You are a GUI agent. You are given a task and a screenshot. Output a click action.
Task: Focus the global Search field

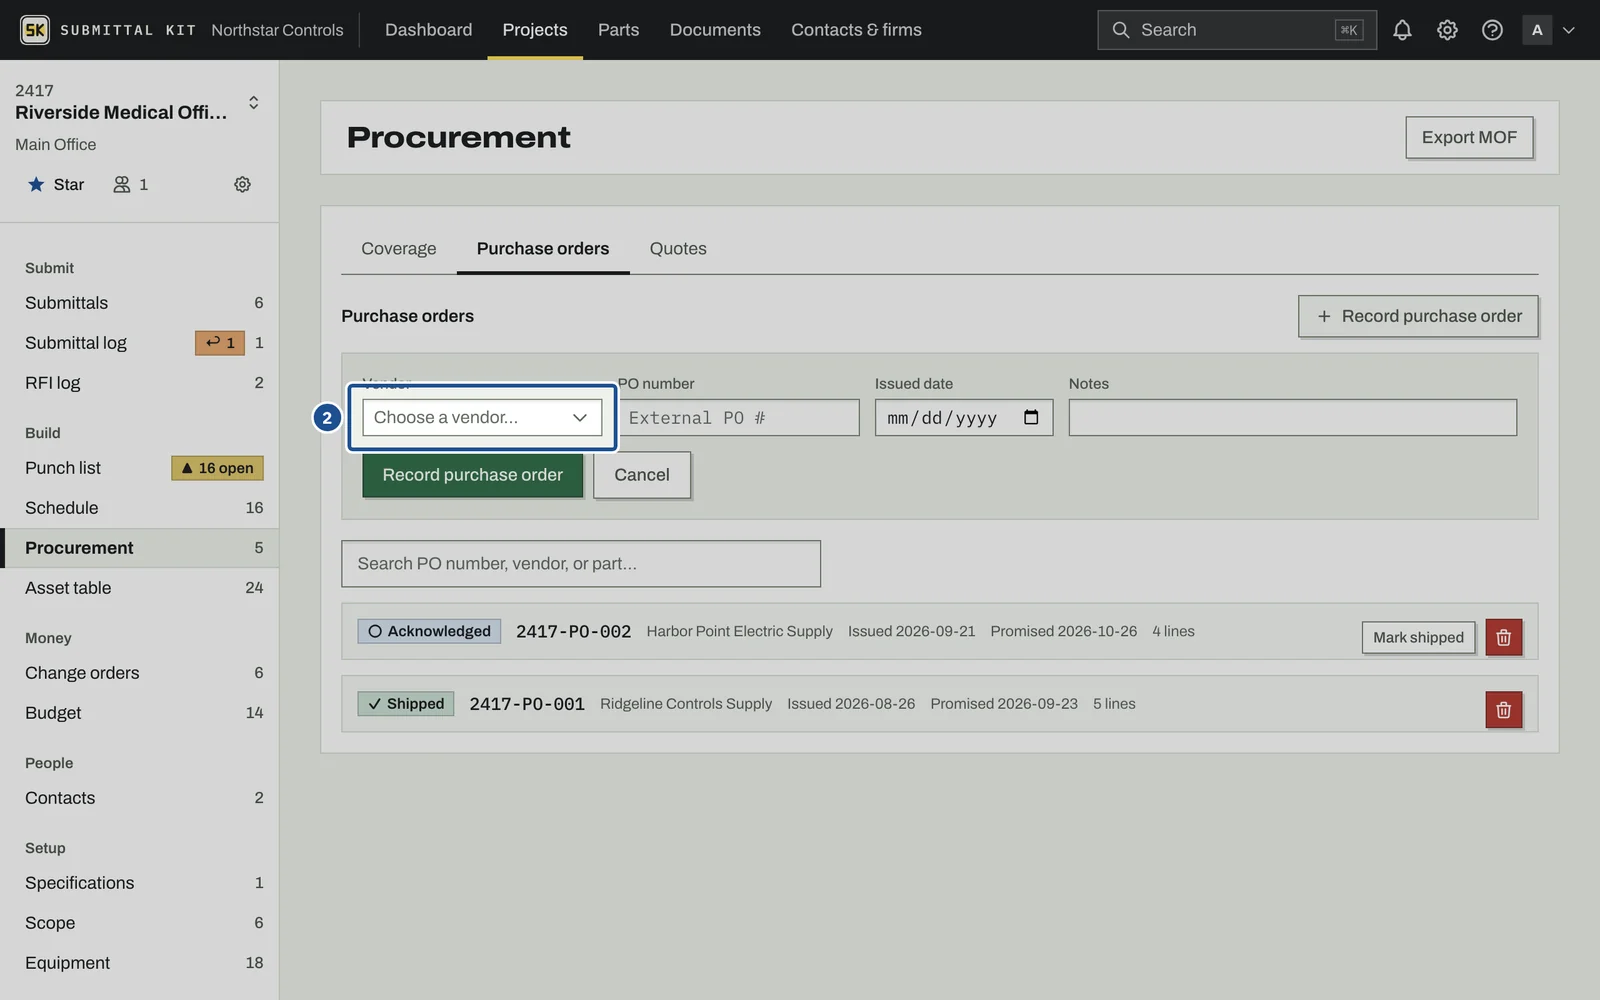pos(1237,30)
